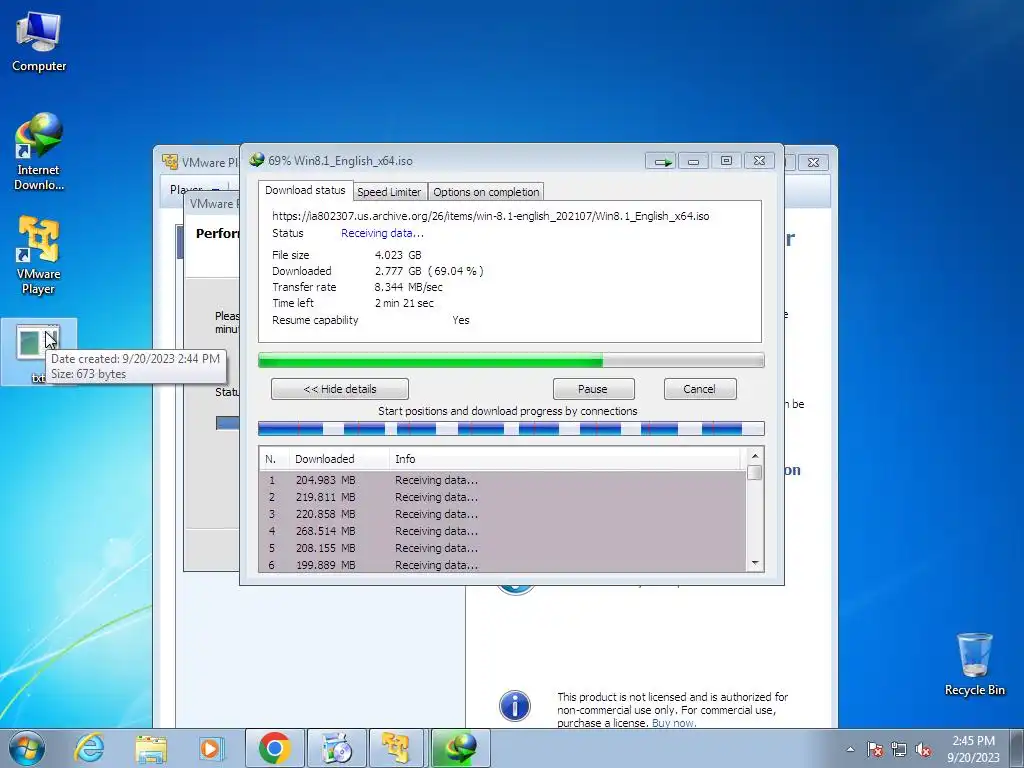Viewport: 1024px width, 768px height.
Task: Open the clock showing 2:45 PM
Action: (x=973, y=748)
